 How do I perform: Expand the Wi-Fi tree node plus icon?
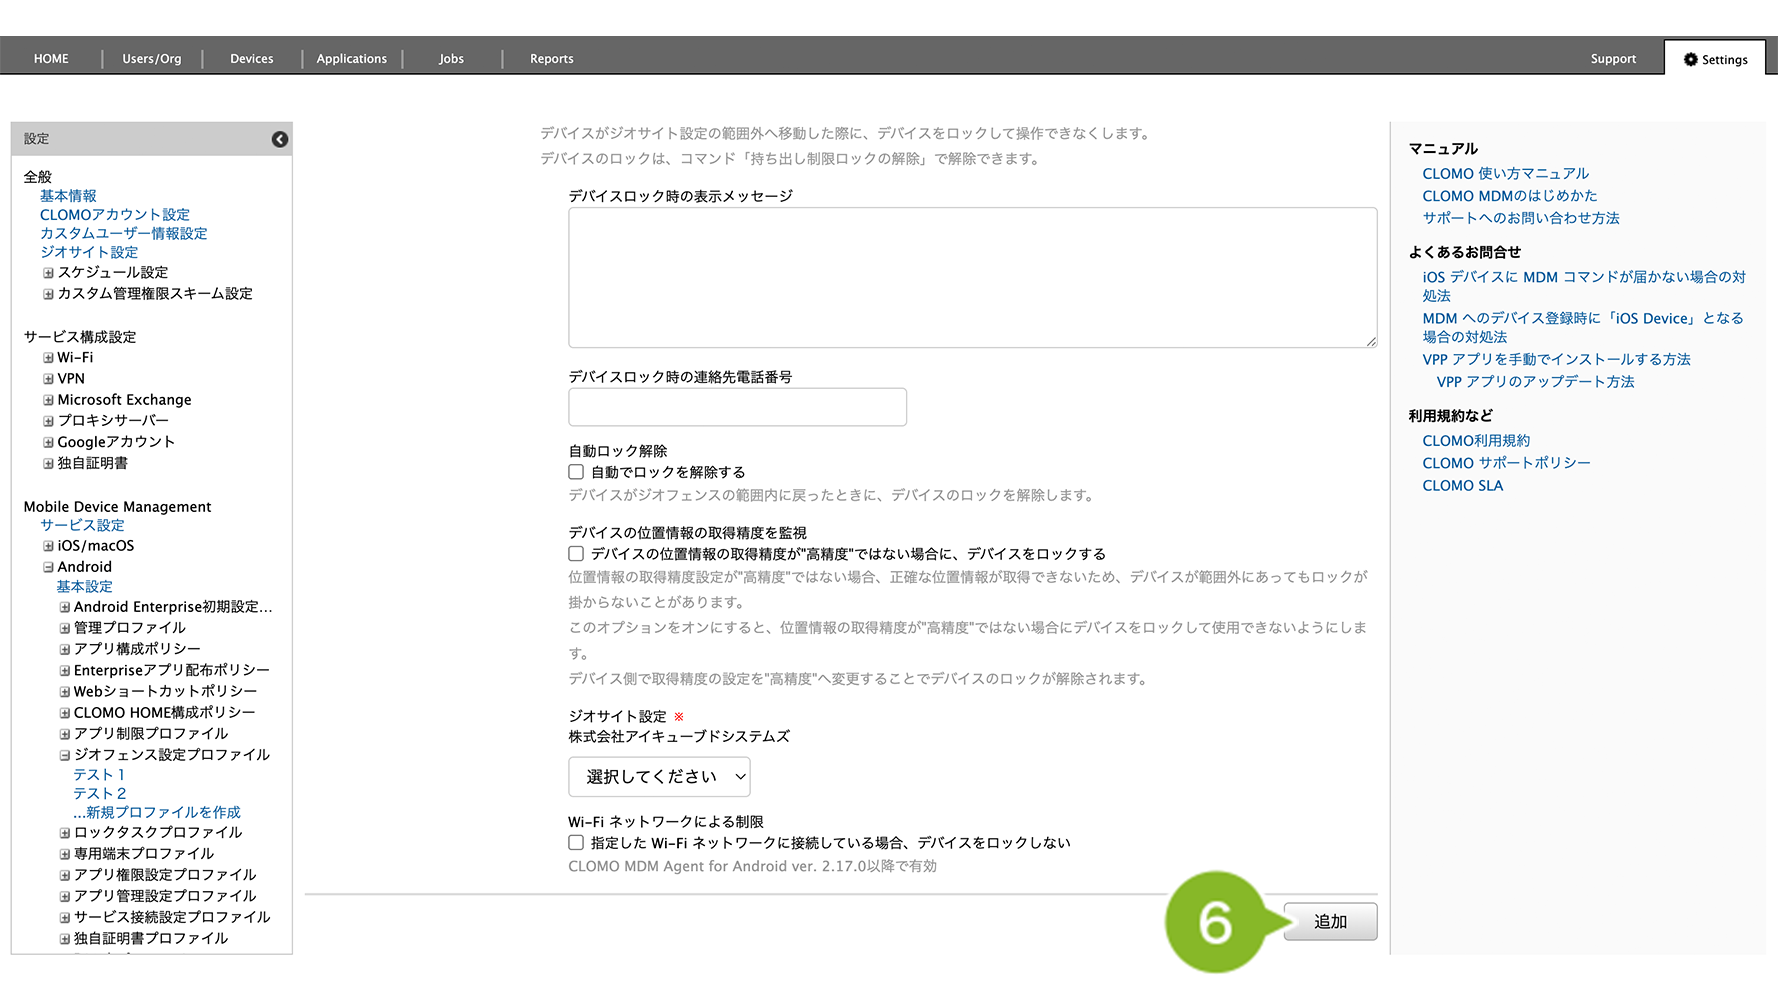48,358
